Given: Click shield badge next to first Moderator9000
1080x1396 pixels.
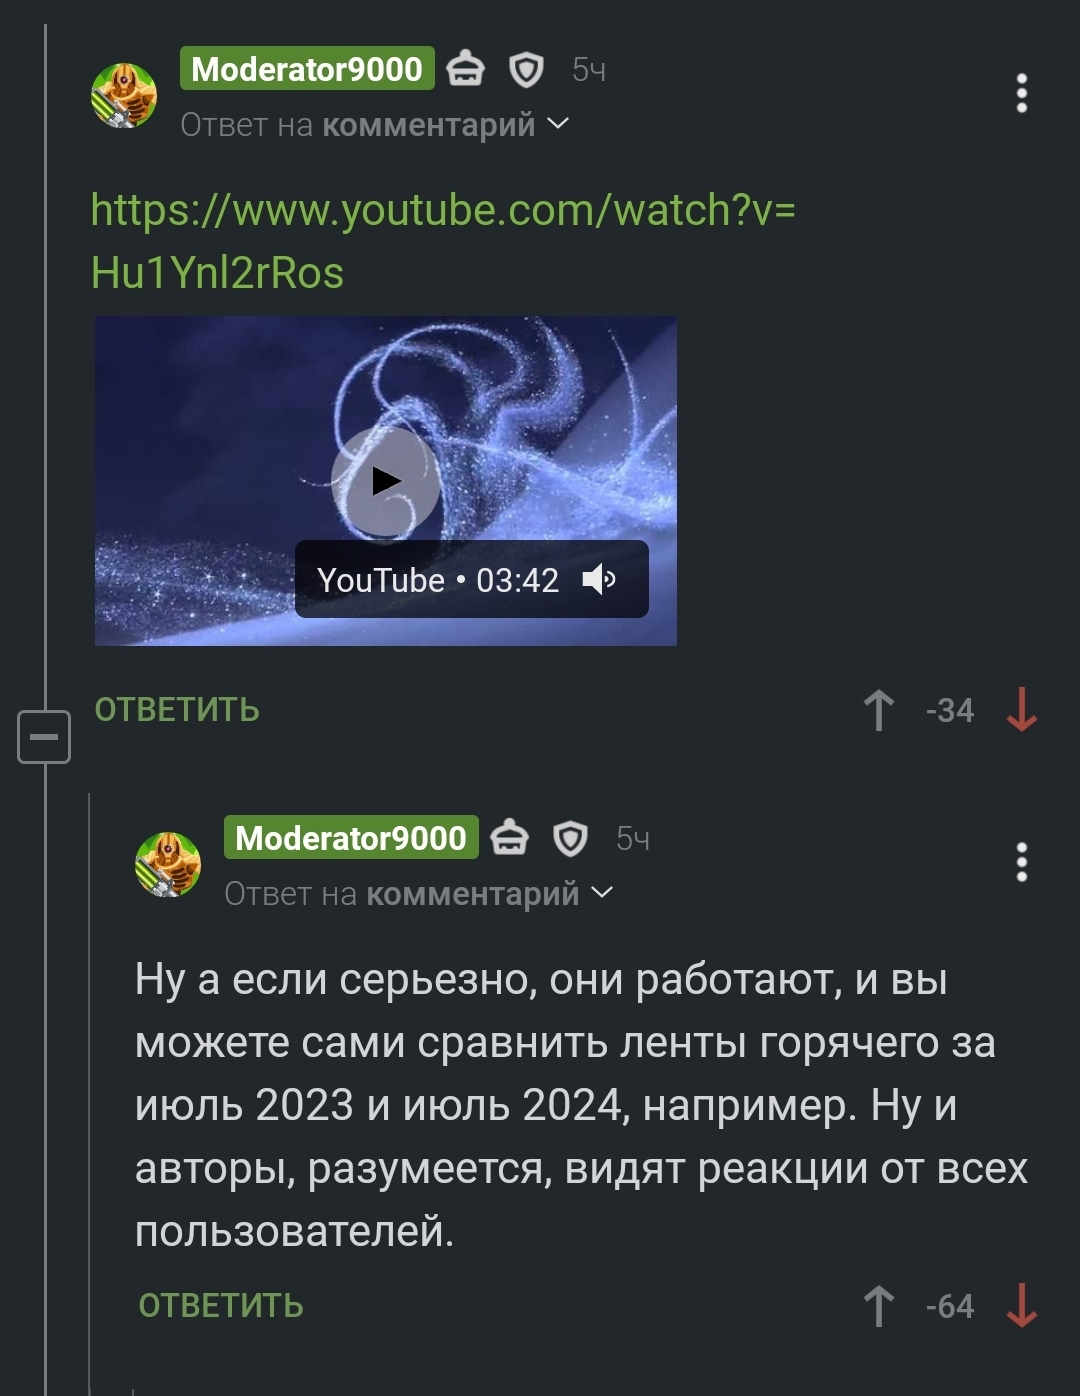Looking at the screenshot, I should (526, 70).
